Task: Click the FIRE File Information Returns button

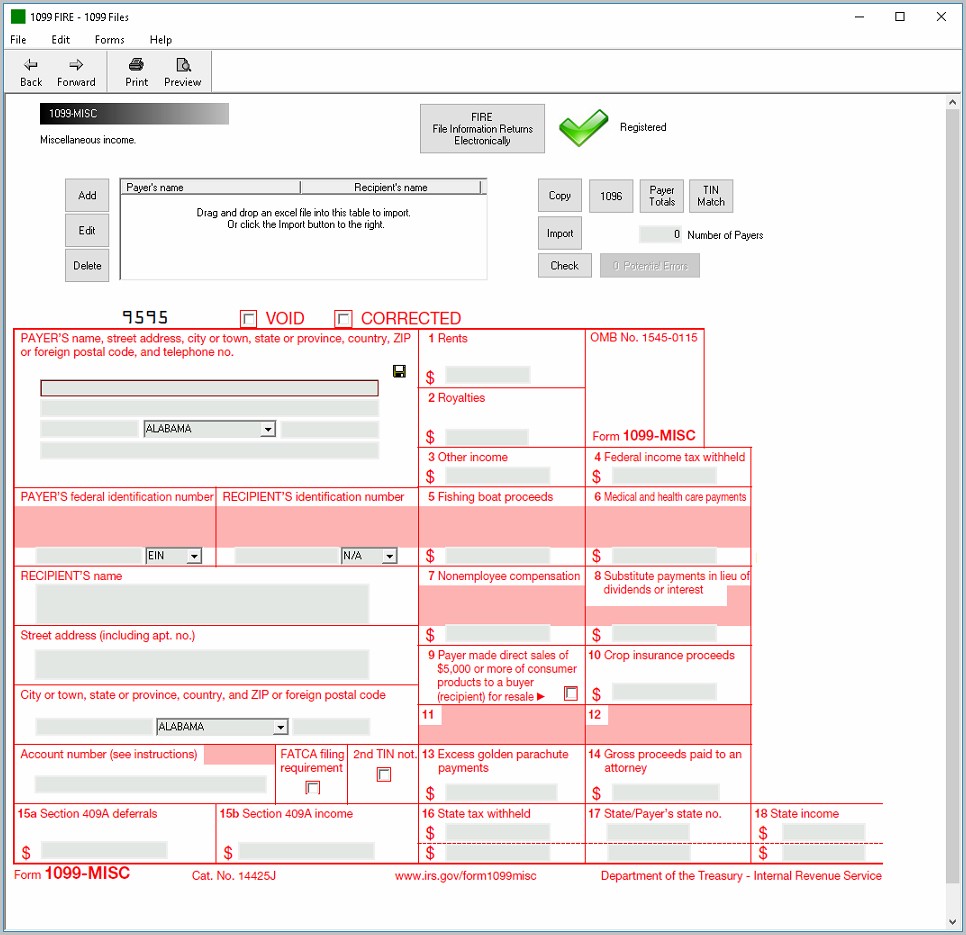Action: click(x=482, y=129)
